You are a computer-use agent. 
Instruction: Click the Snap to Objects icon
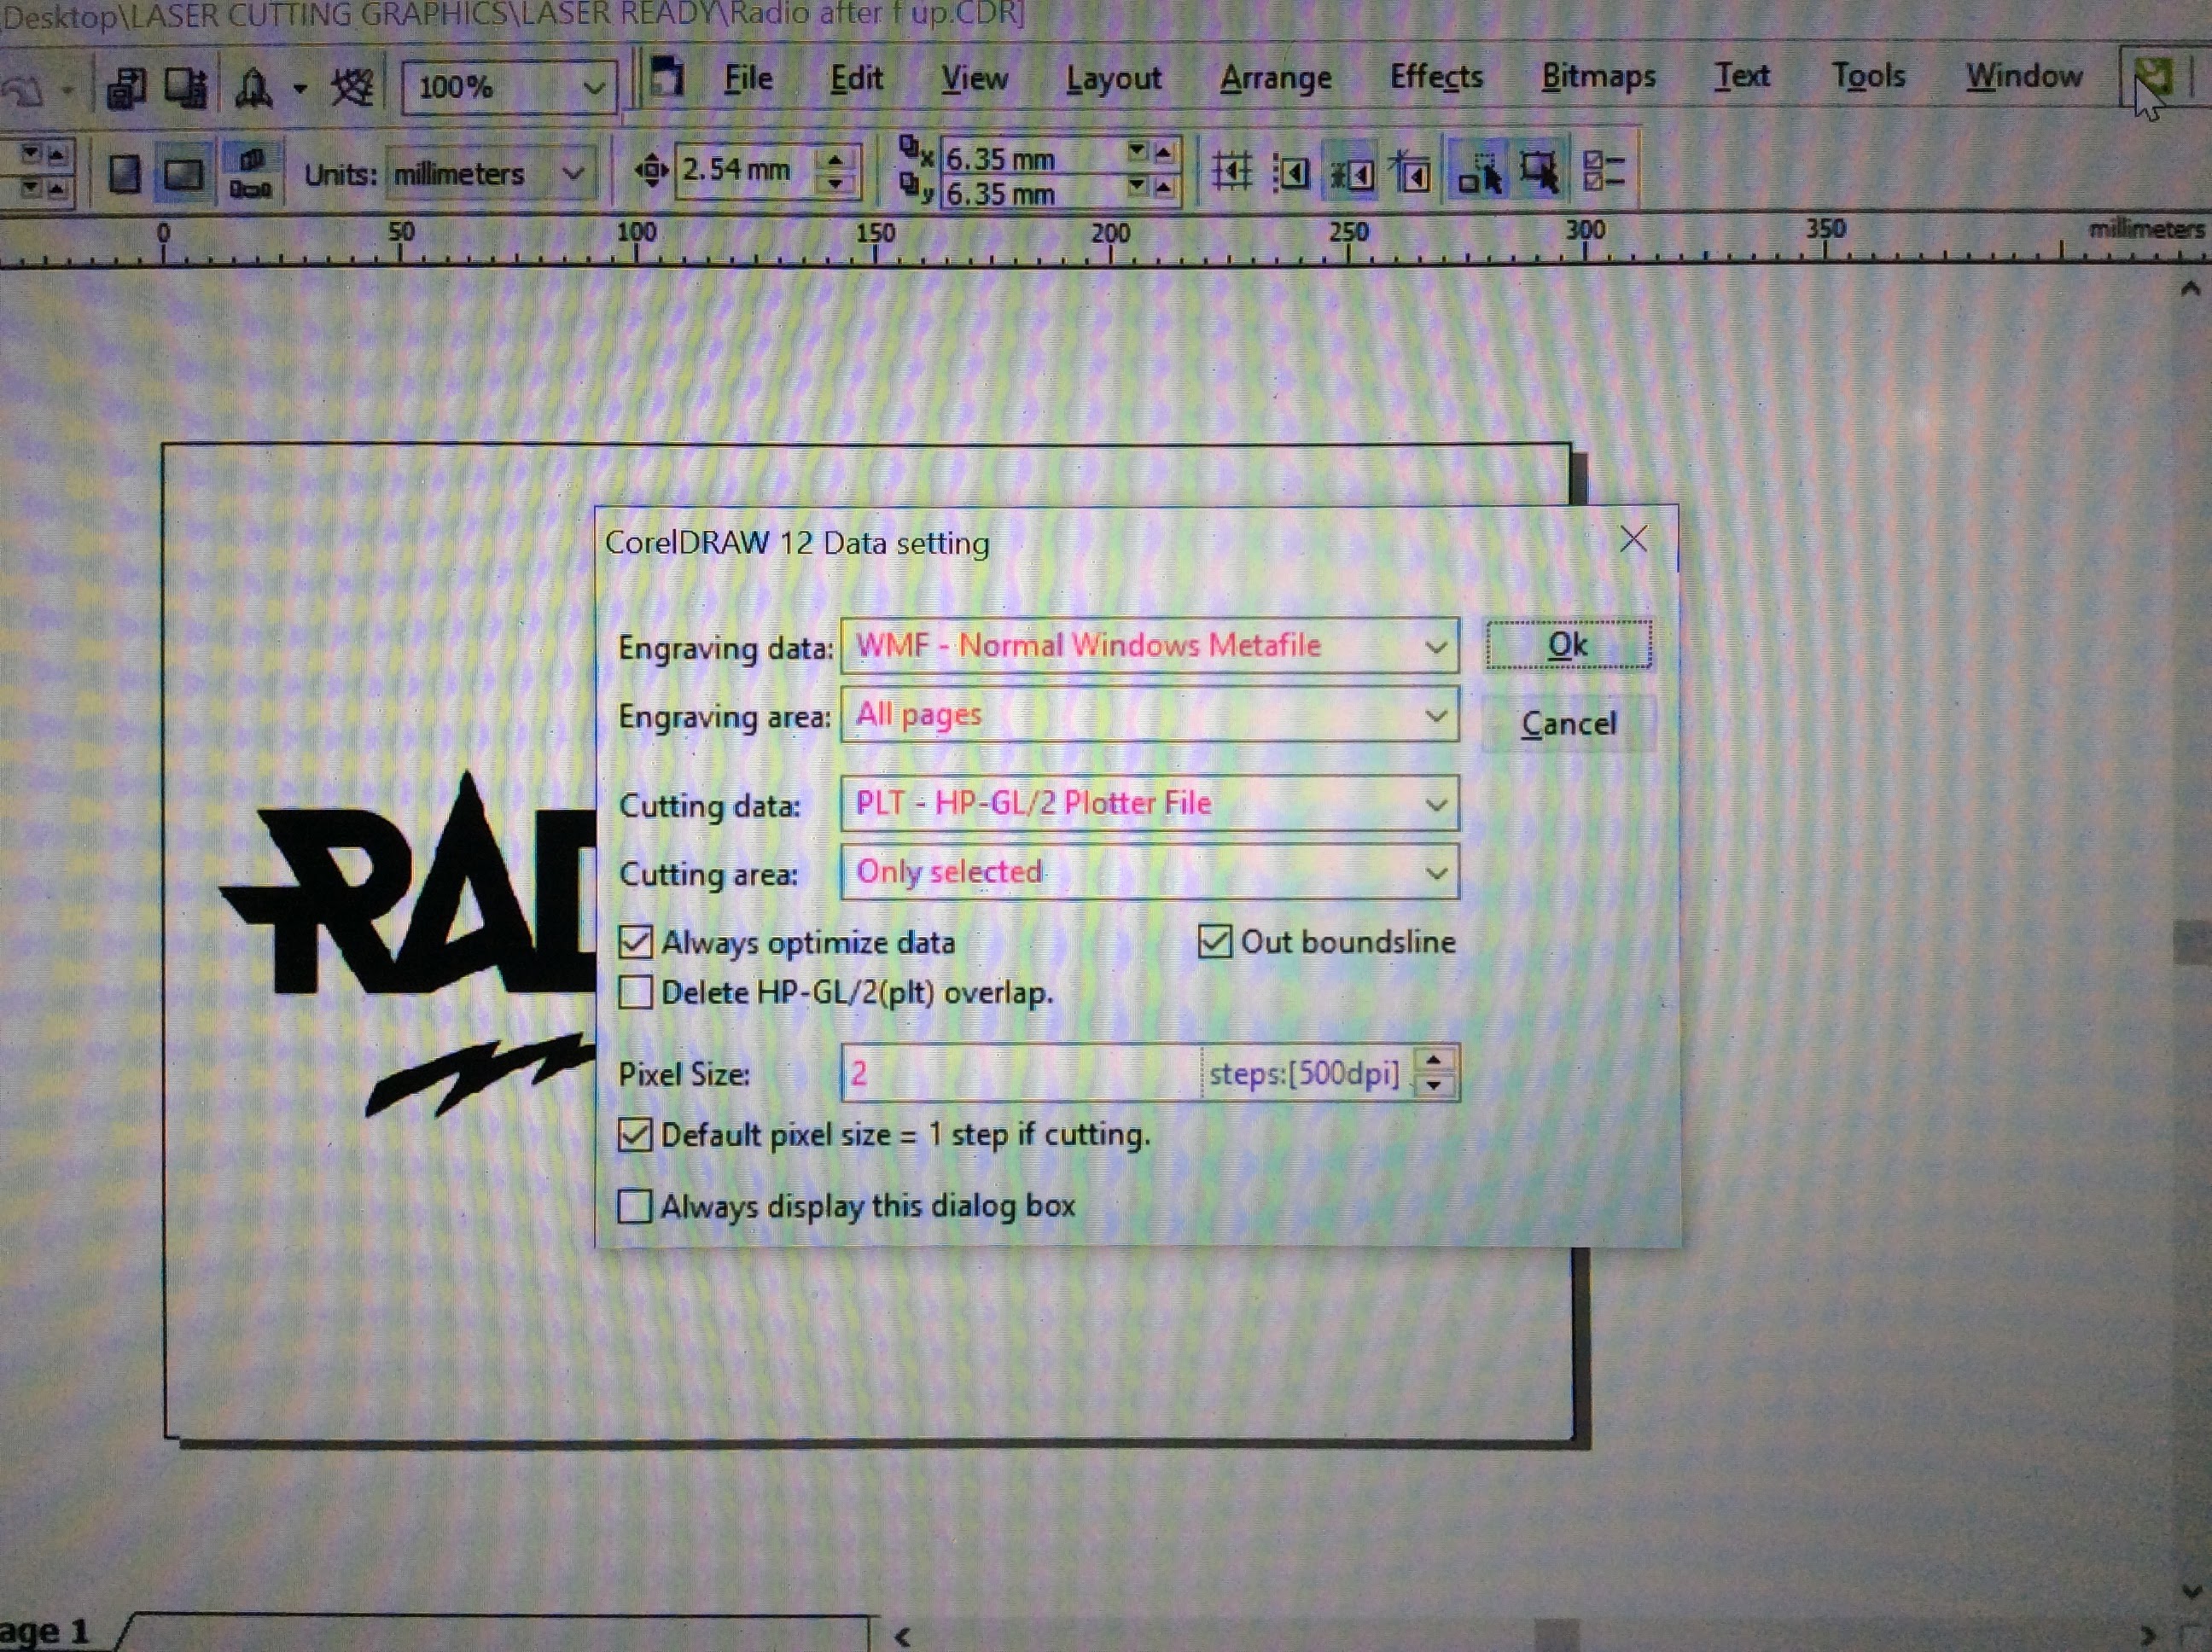coord(1351,174)
